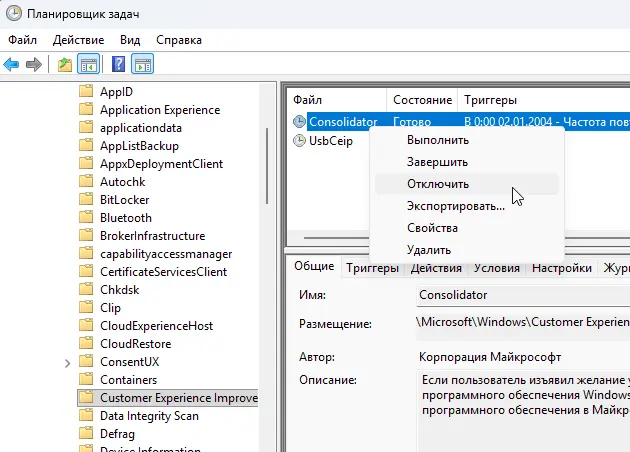Viewport: 630px width, 452px height.
Task: Select Выполнить from the context menu
Action: 438,140
